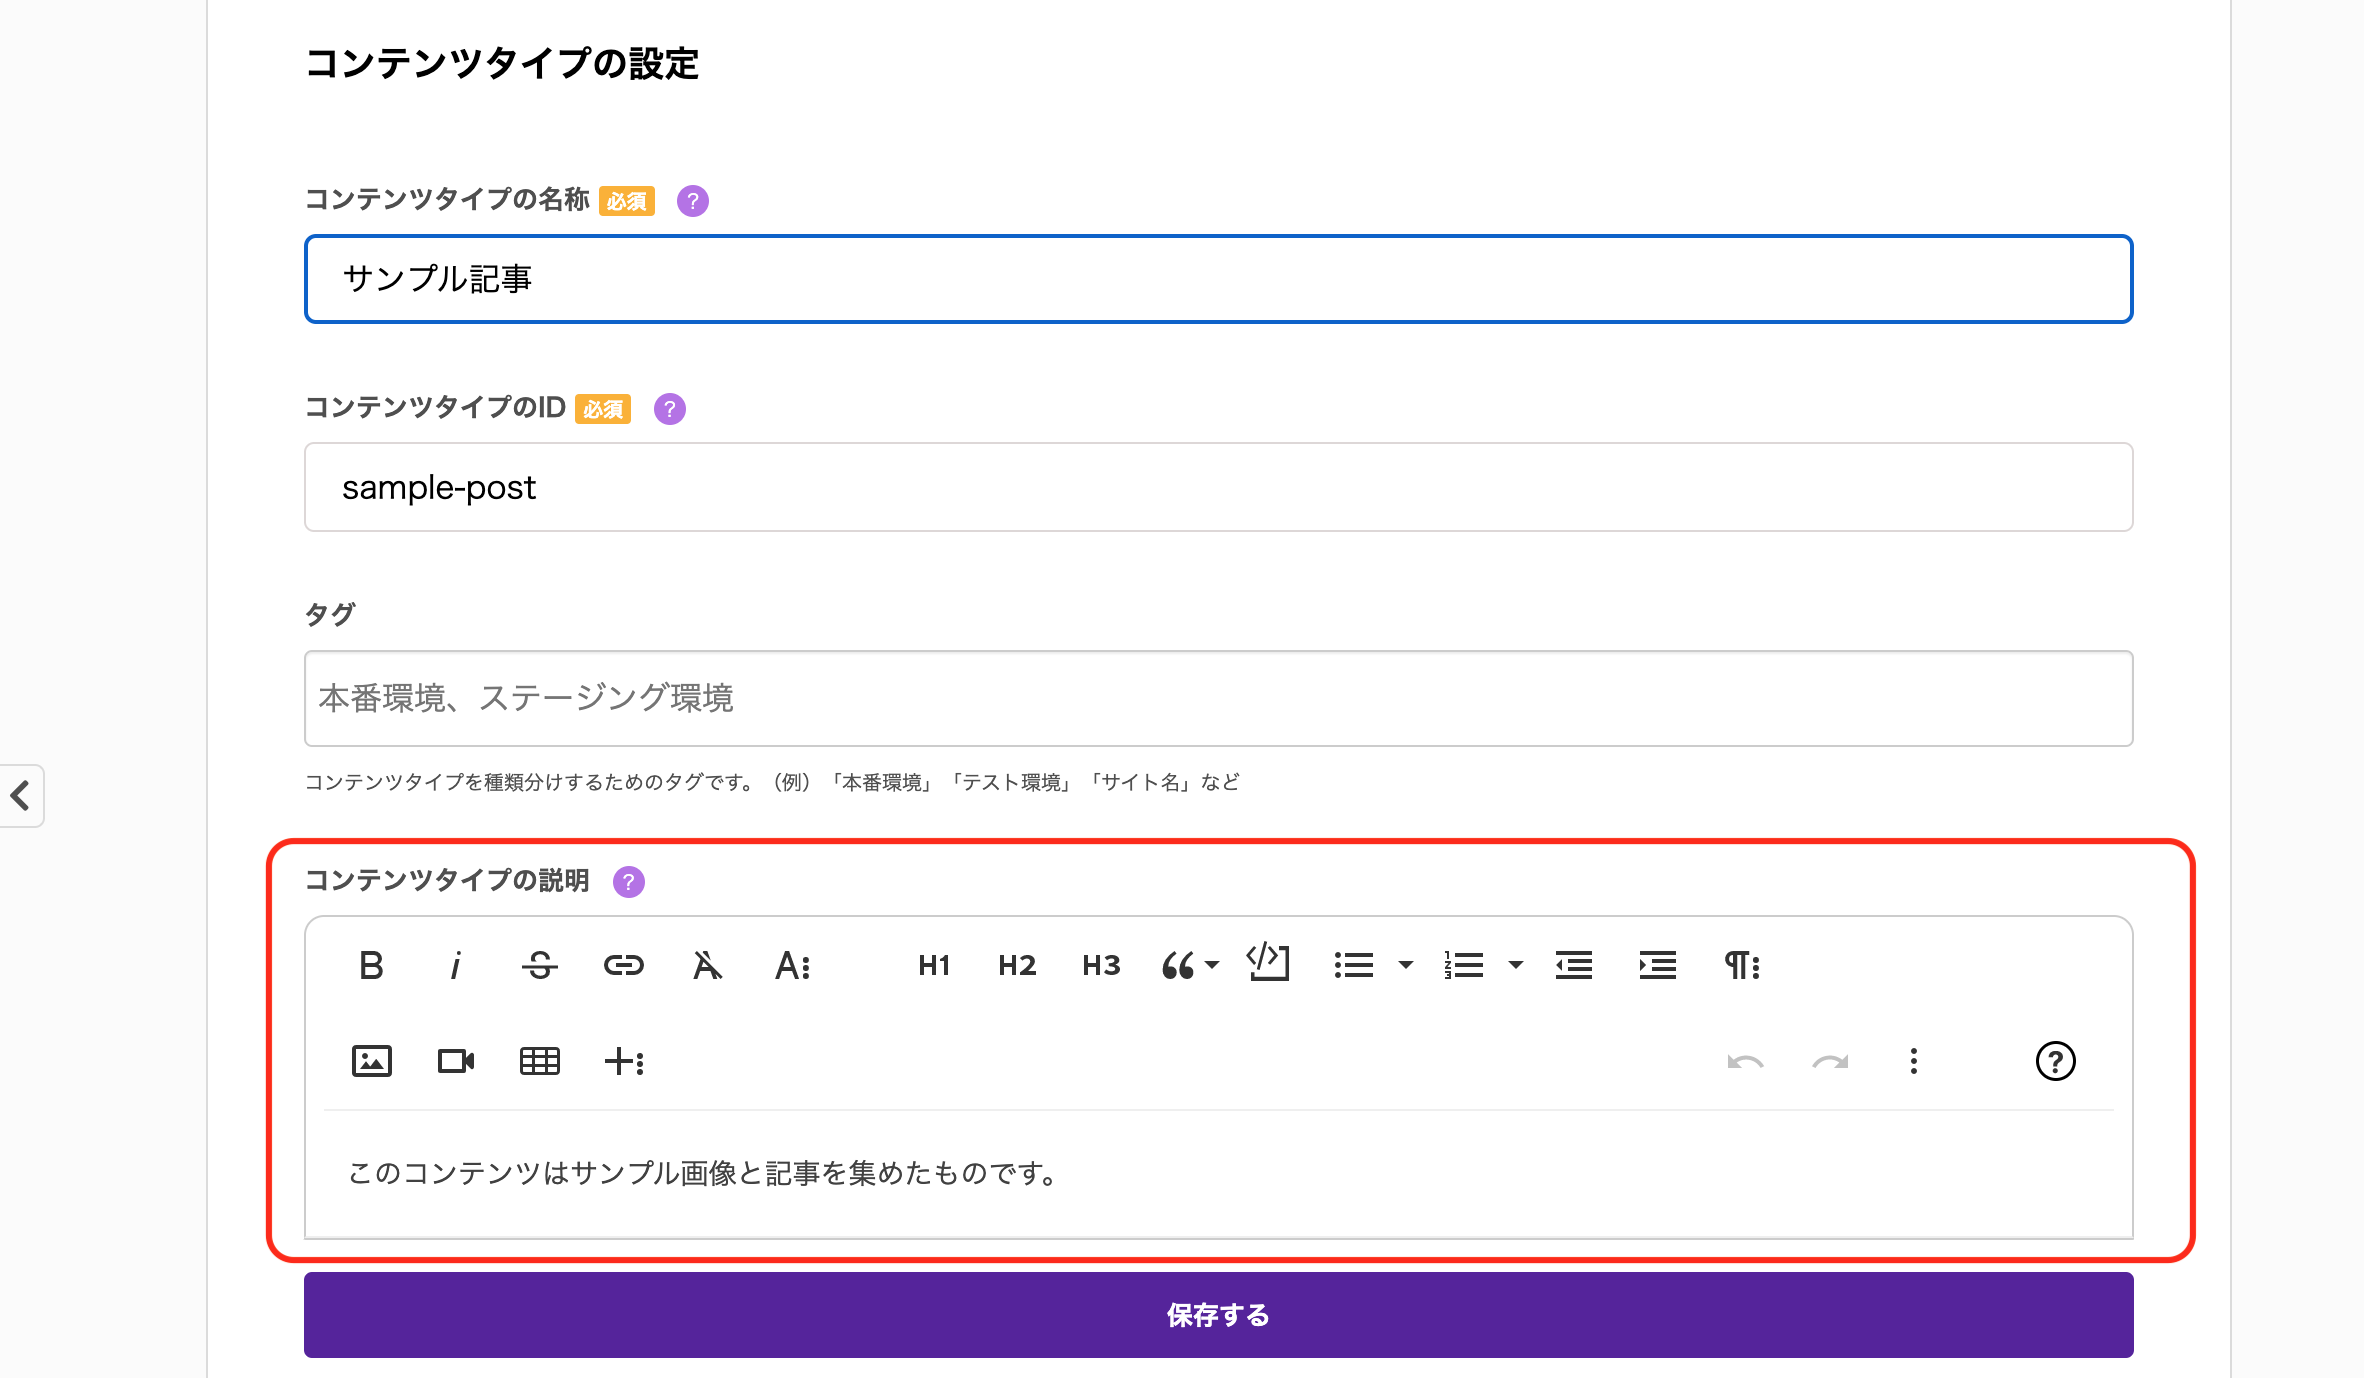Open the more insert options plus icon
The width and height of the screenshot is (2364, 1378).
point(624,1061)
